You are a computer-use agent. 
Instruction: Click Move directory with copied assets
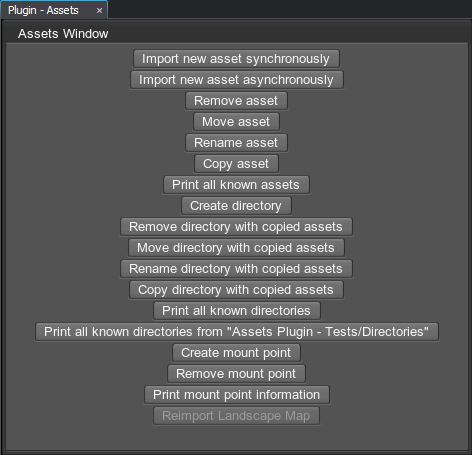236,248
